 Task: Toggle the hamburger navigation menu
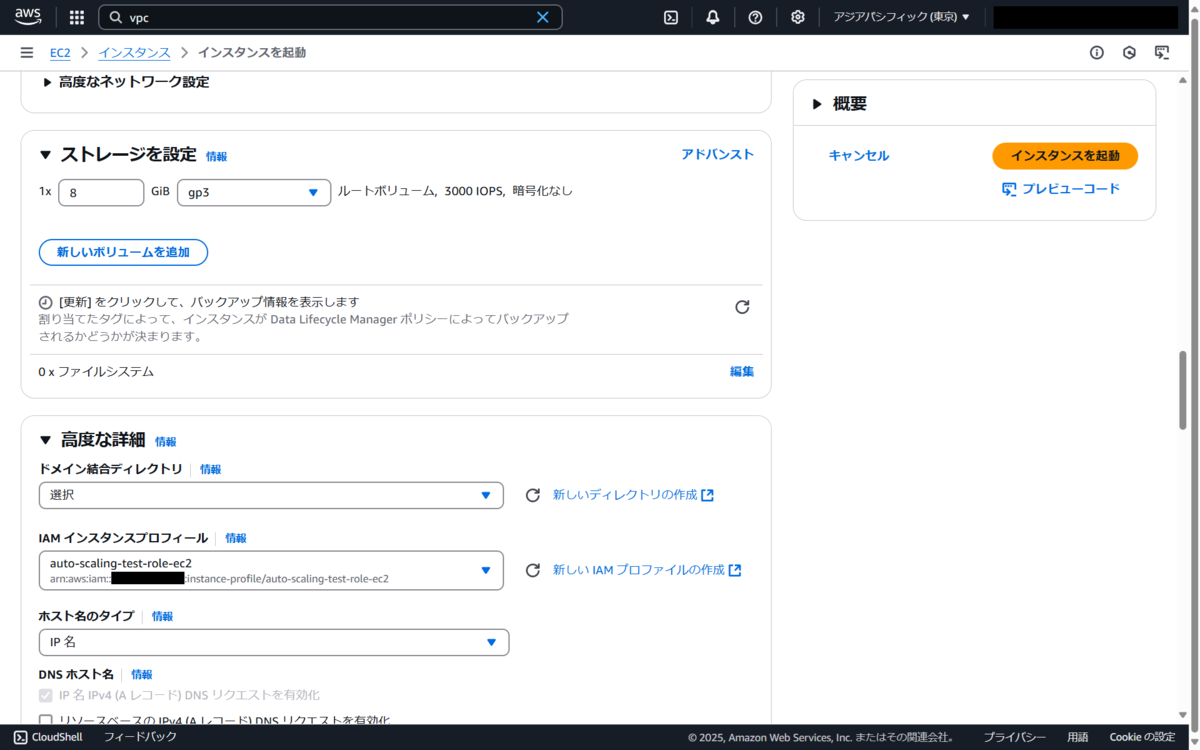(27, 52)
